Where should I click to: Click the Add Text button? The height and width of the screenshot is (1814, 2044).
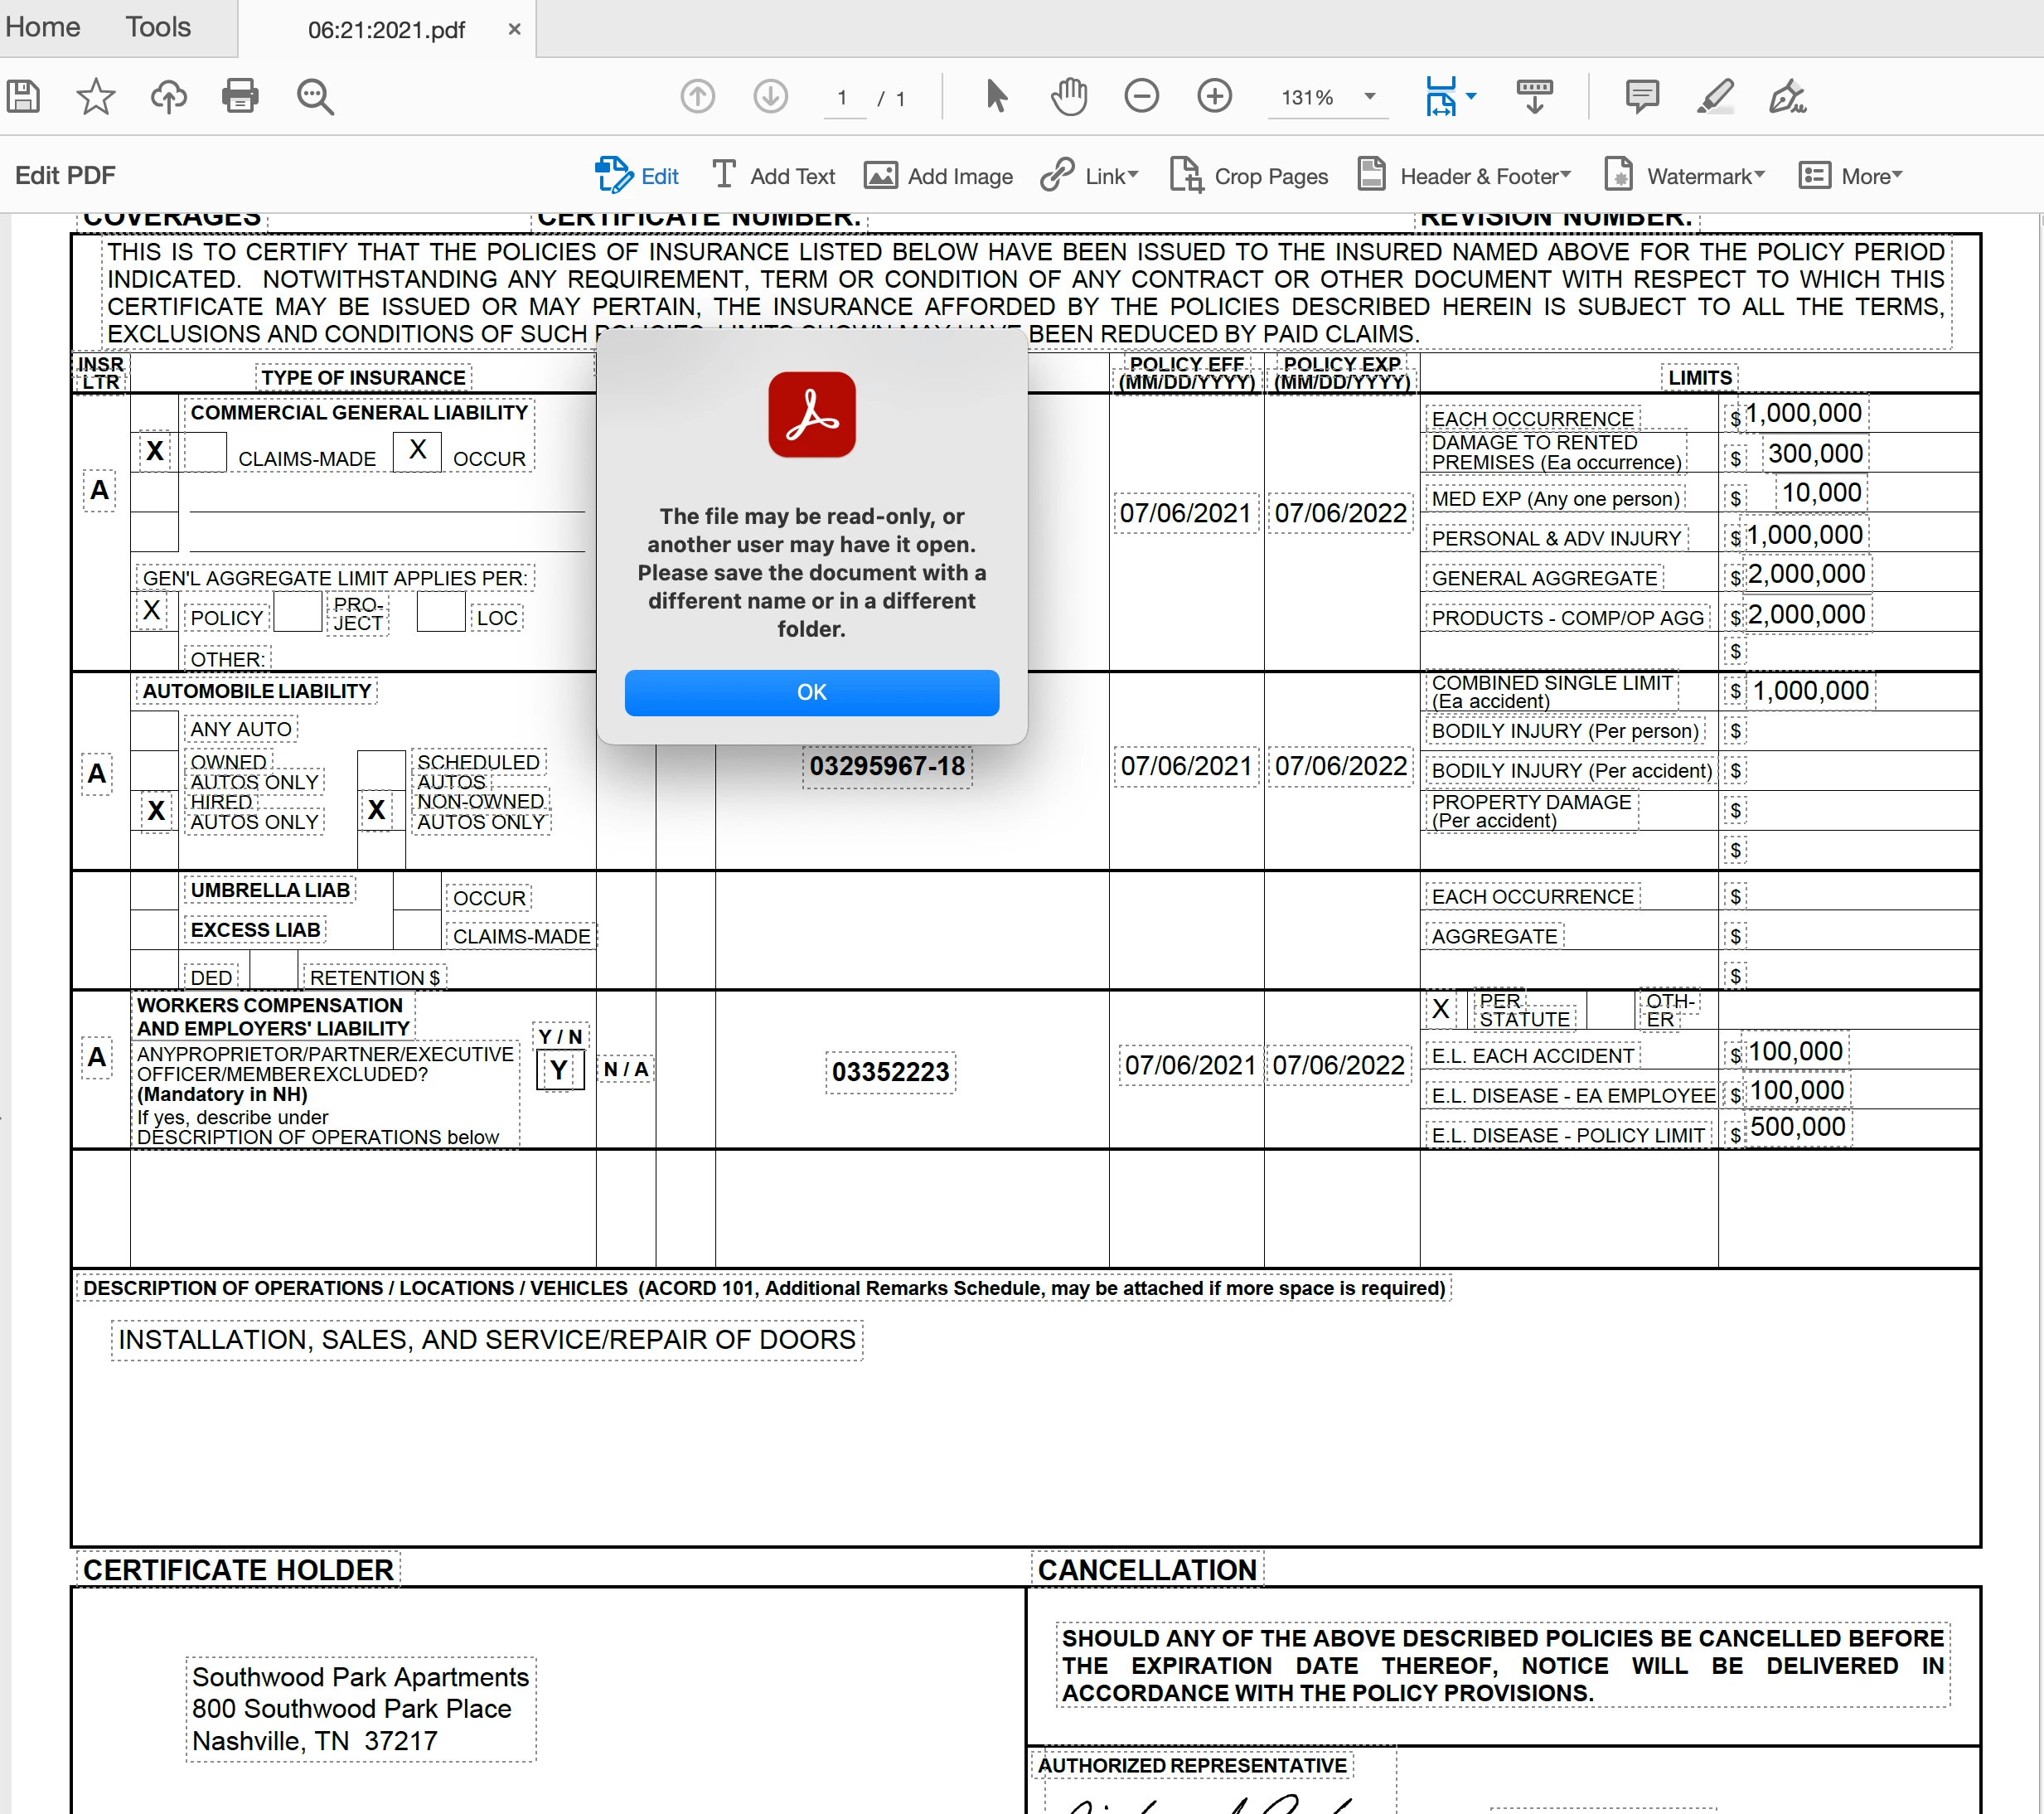coord(773,176)
